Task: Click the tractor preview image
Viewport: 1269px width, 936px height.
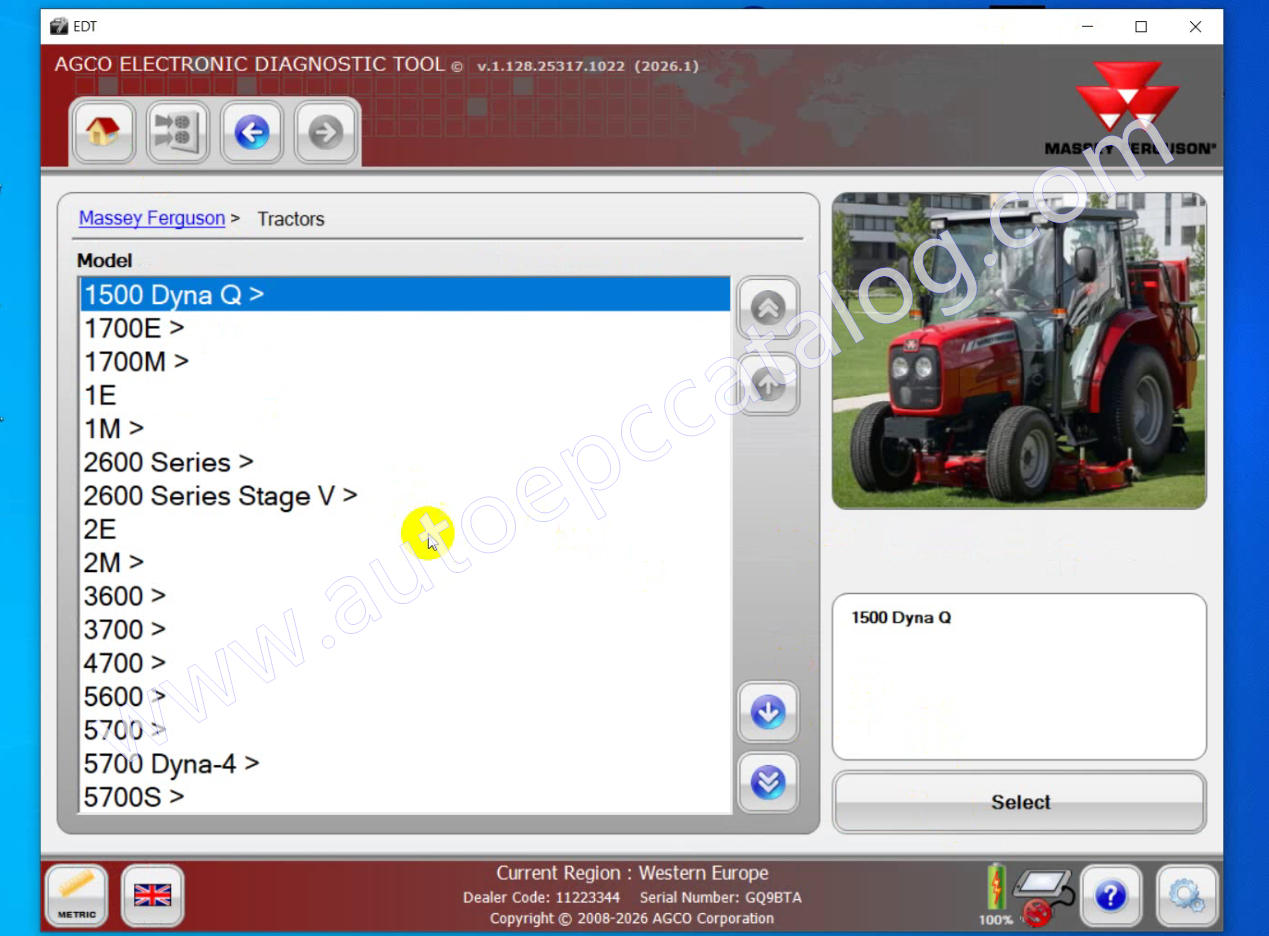Action: point(1018,351)
